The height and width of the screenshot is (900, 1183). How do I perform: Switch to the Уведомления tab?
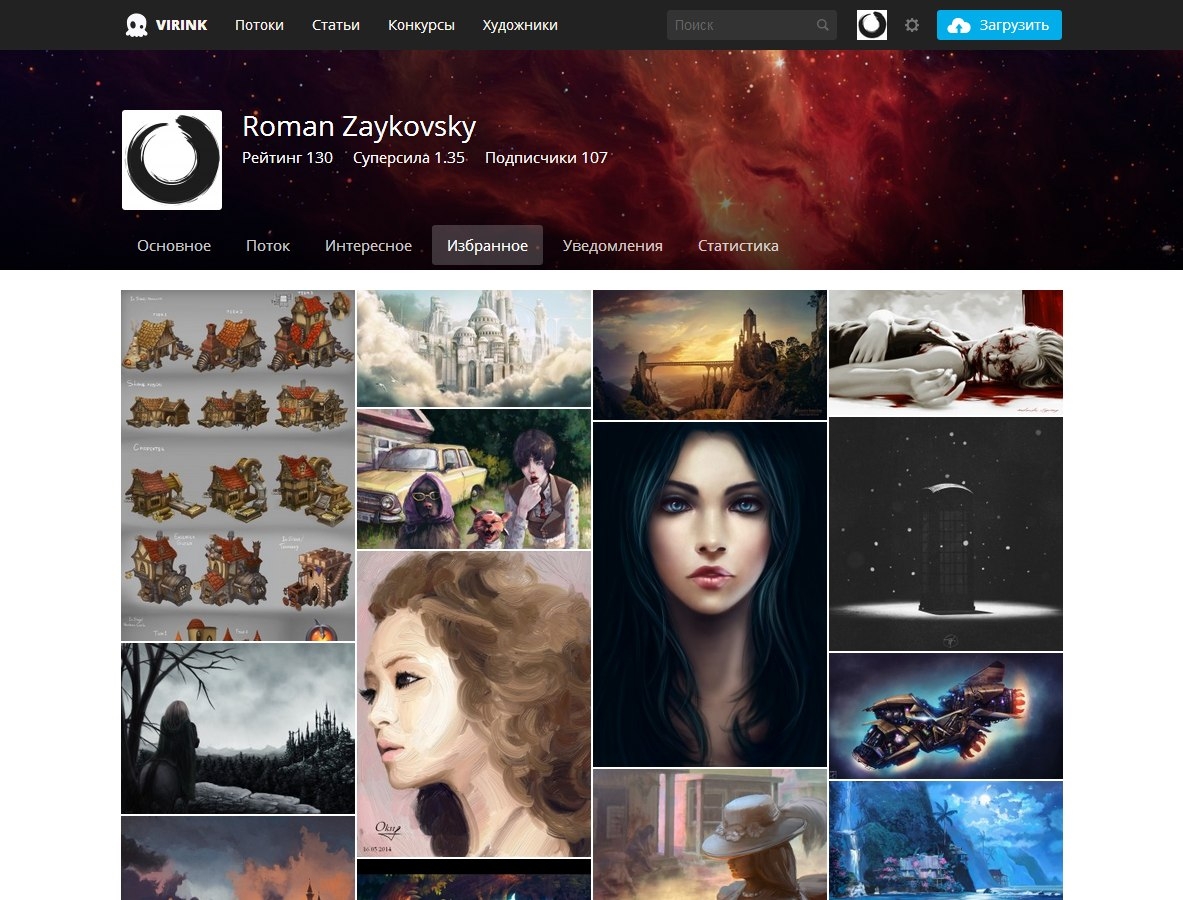pos(613,245)
